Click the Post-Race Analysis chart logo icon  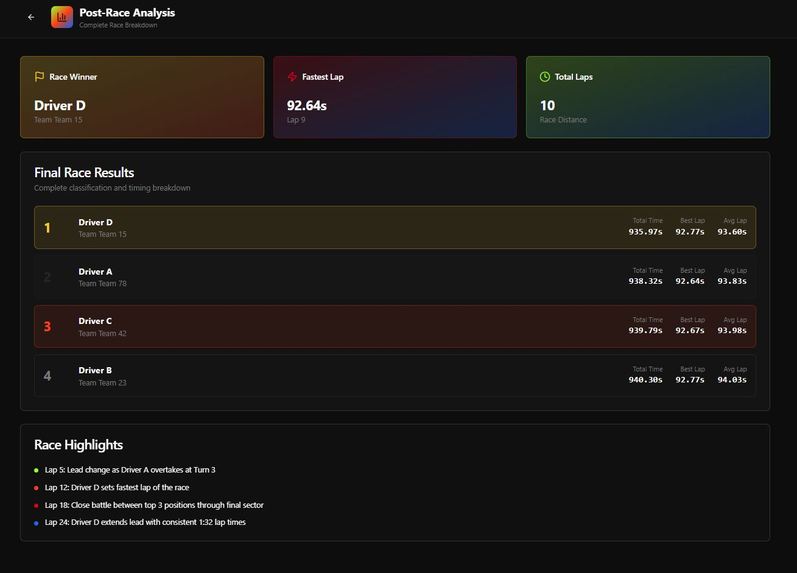tap(62, 17)
